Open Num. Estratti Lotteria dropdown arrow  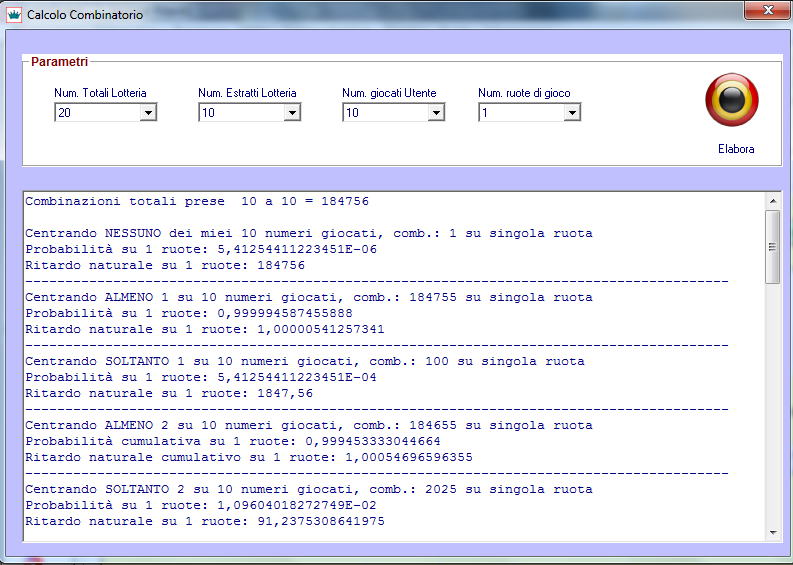[292, 112]
